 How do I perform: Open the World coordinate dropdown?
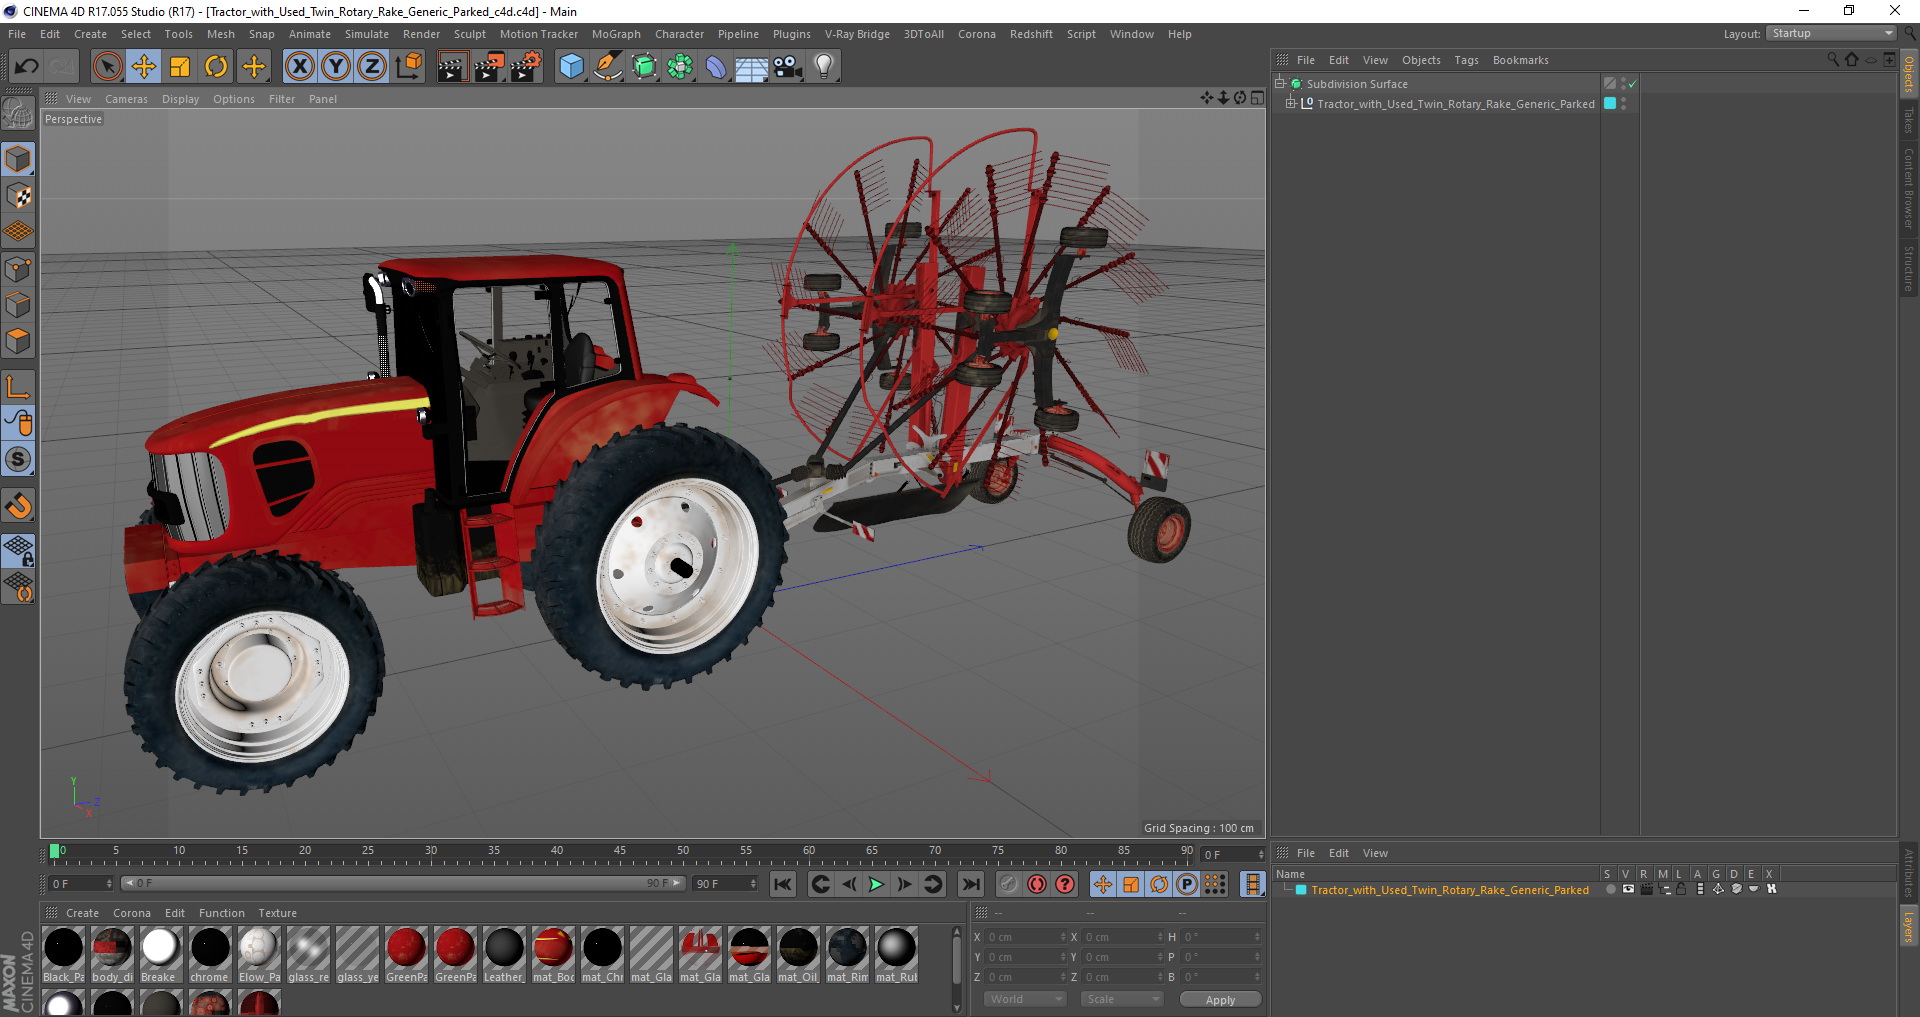tap(1025, 999)
